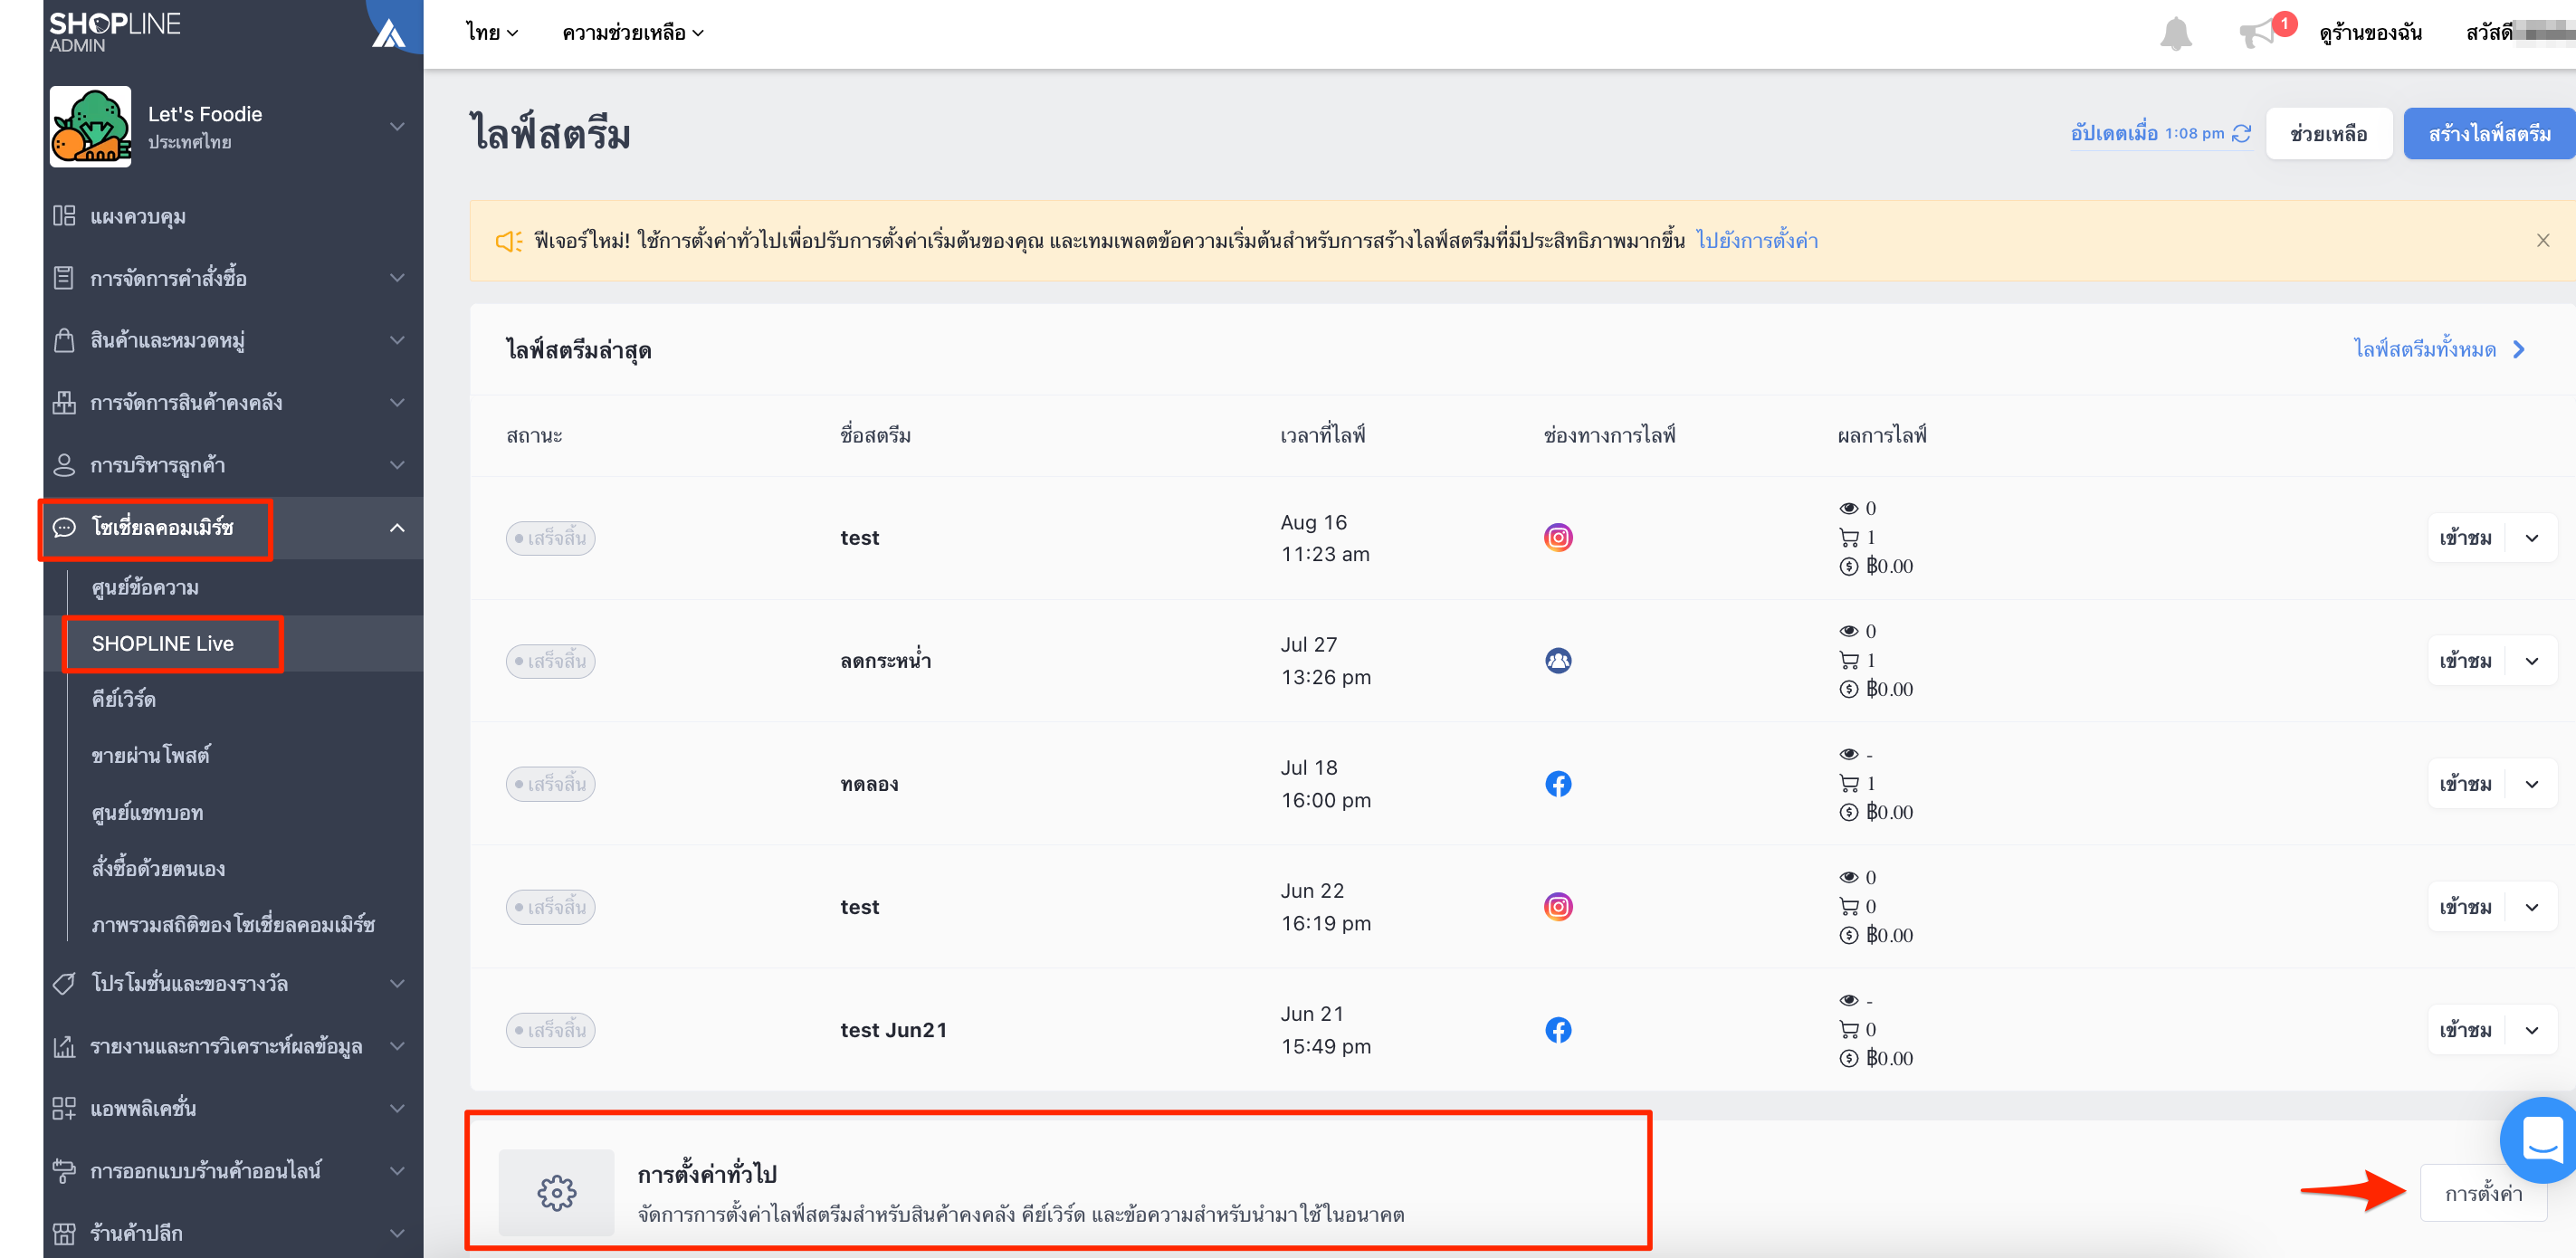Click the stream name ลดกระหน่ำ

886,661
